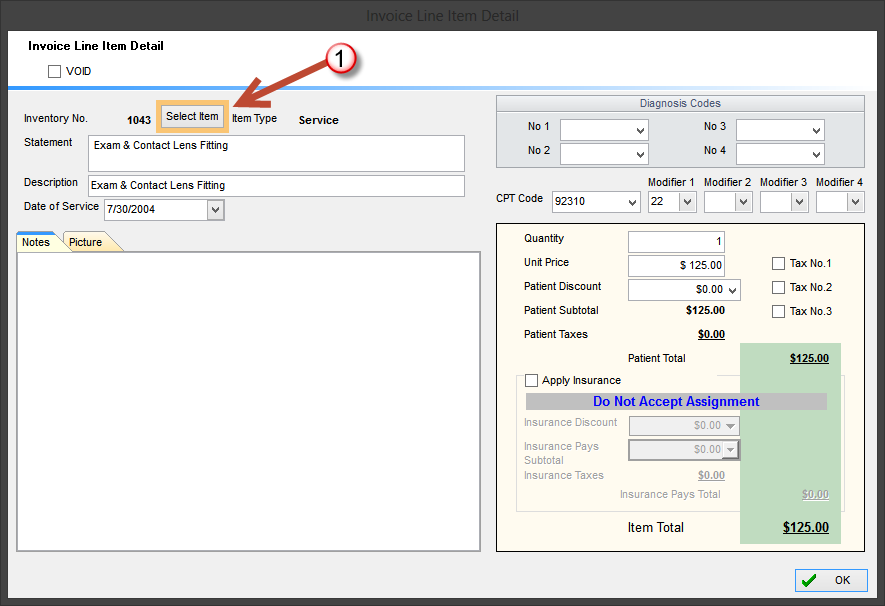Expand the Modifier 4 dropdown

coord(855,201)
